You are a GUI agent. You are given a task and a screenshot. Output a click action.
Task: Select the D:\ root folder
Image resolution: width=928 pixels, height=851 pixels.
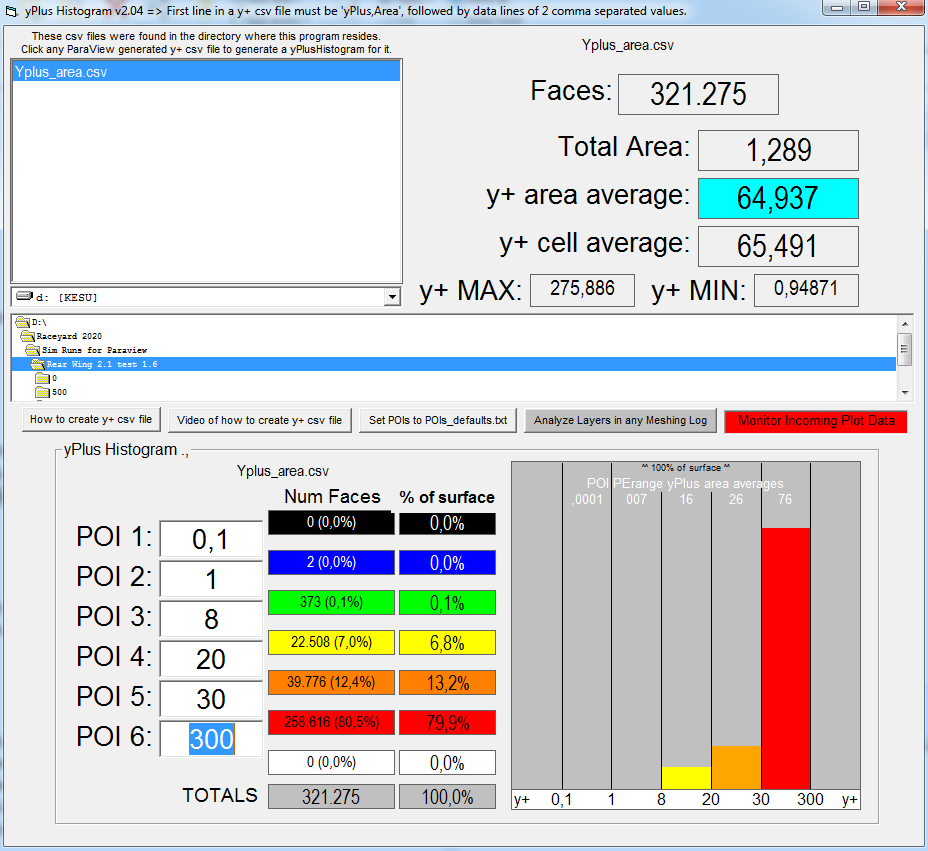pyautogui.click(x=40, y=323)
